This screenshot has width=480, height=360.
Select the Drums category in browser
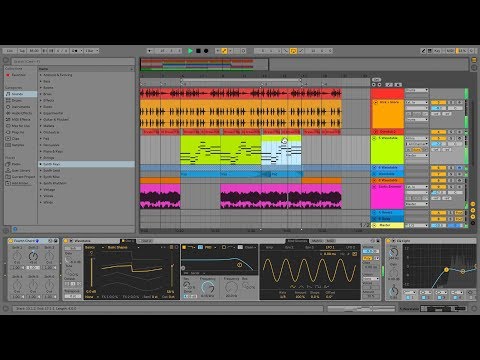point(21,100)
